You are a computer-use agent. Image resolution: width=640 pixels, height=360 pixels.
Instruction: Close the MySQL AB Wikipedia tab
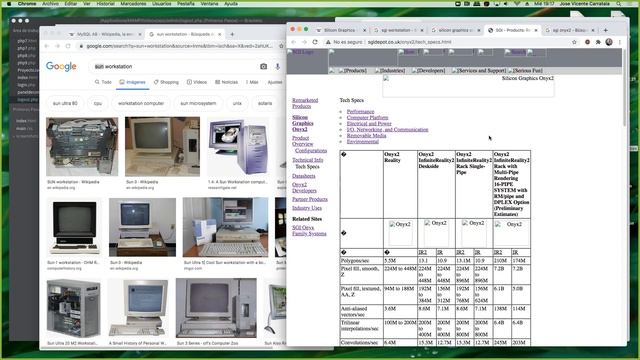click(140, 34)
